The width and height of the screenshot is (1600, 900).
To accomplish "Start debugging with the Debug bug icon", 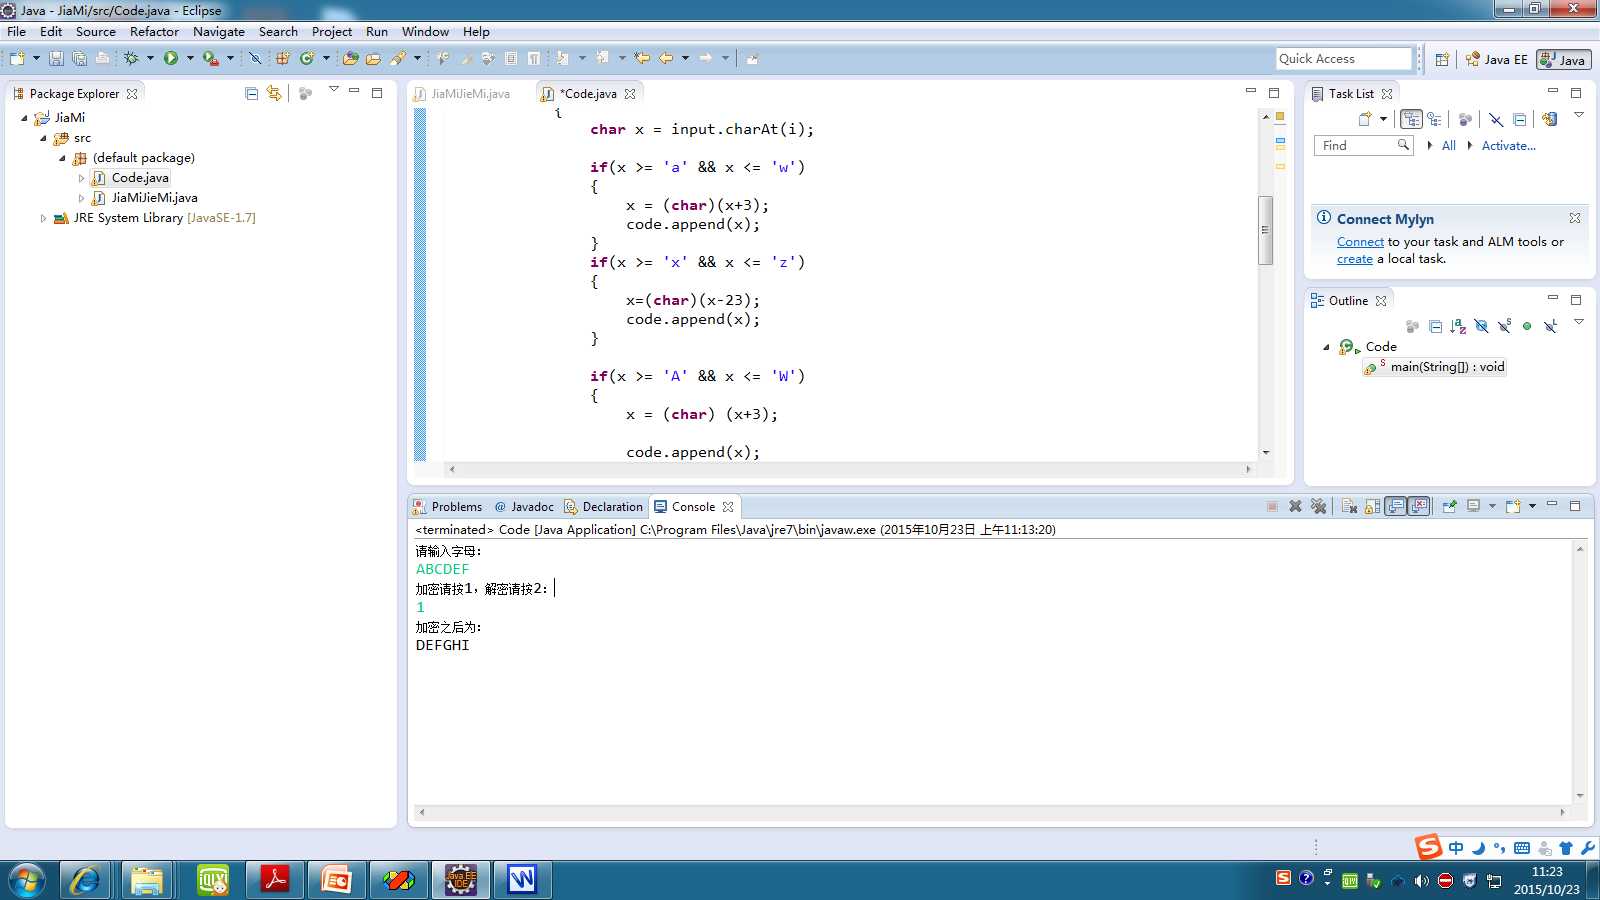I will [131, 59].
